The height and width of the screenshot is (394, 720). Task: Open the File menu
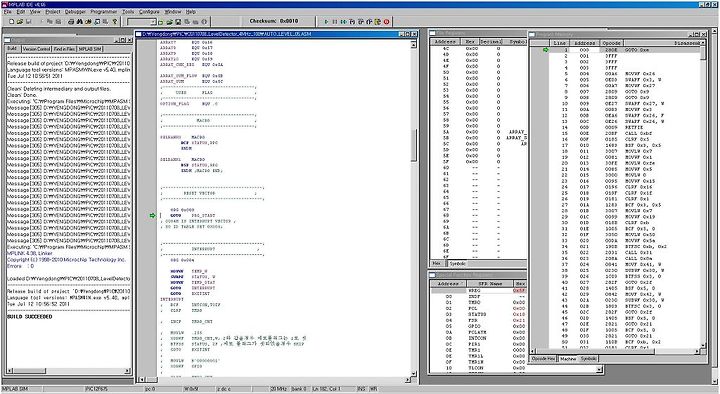point(8,11)
